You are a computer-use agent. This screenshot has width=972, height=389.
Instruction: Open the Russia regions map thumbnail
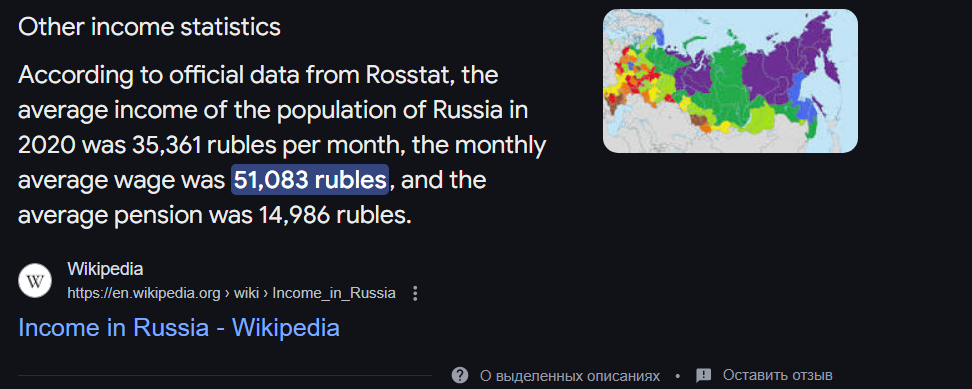(730, 81)
